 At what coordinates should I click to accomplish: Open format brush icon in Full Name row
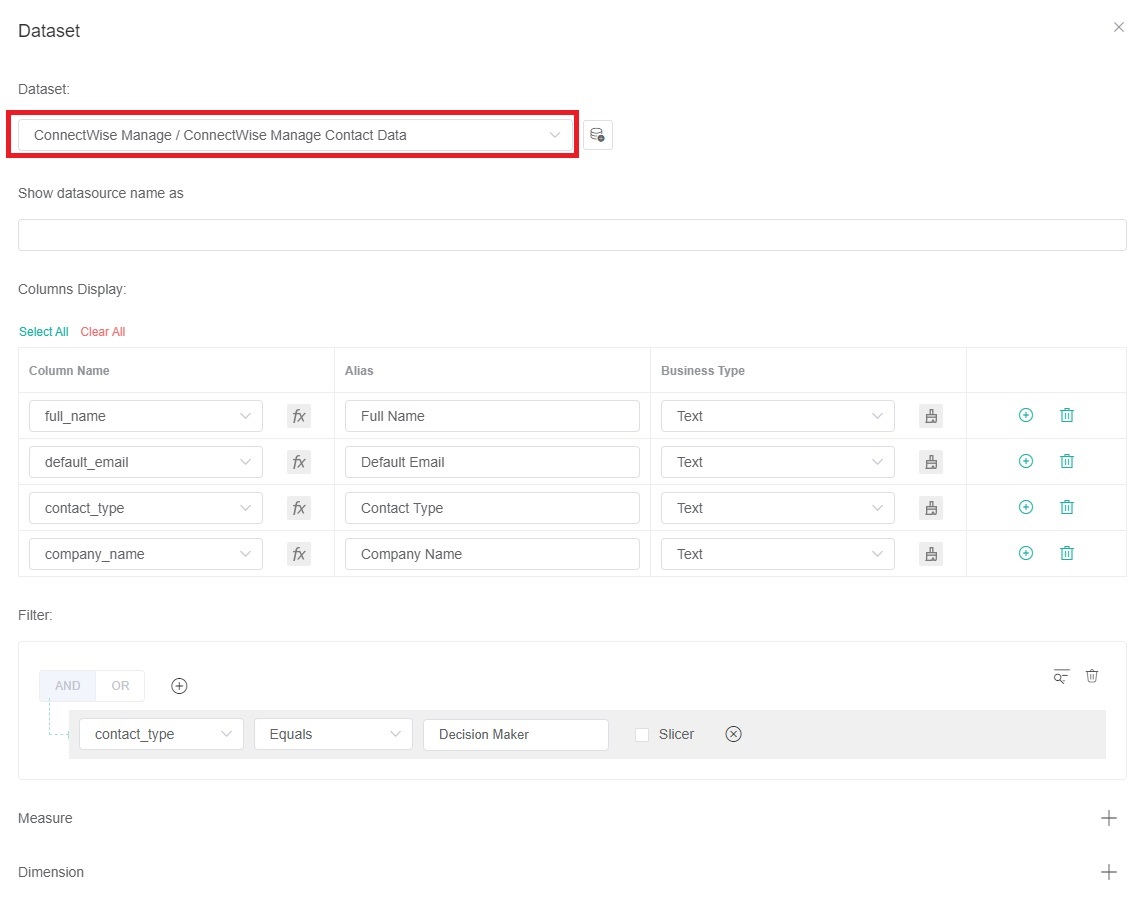tap(931, 416)
